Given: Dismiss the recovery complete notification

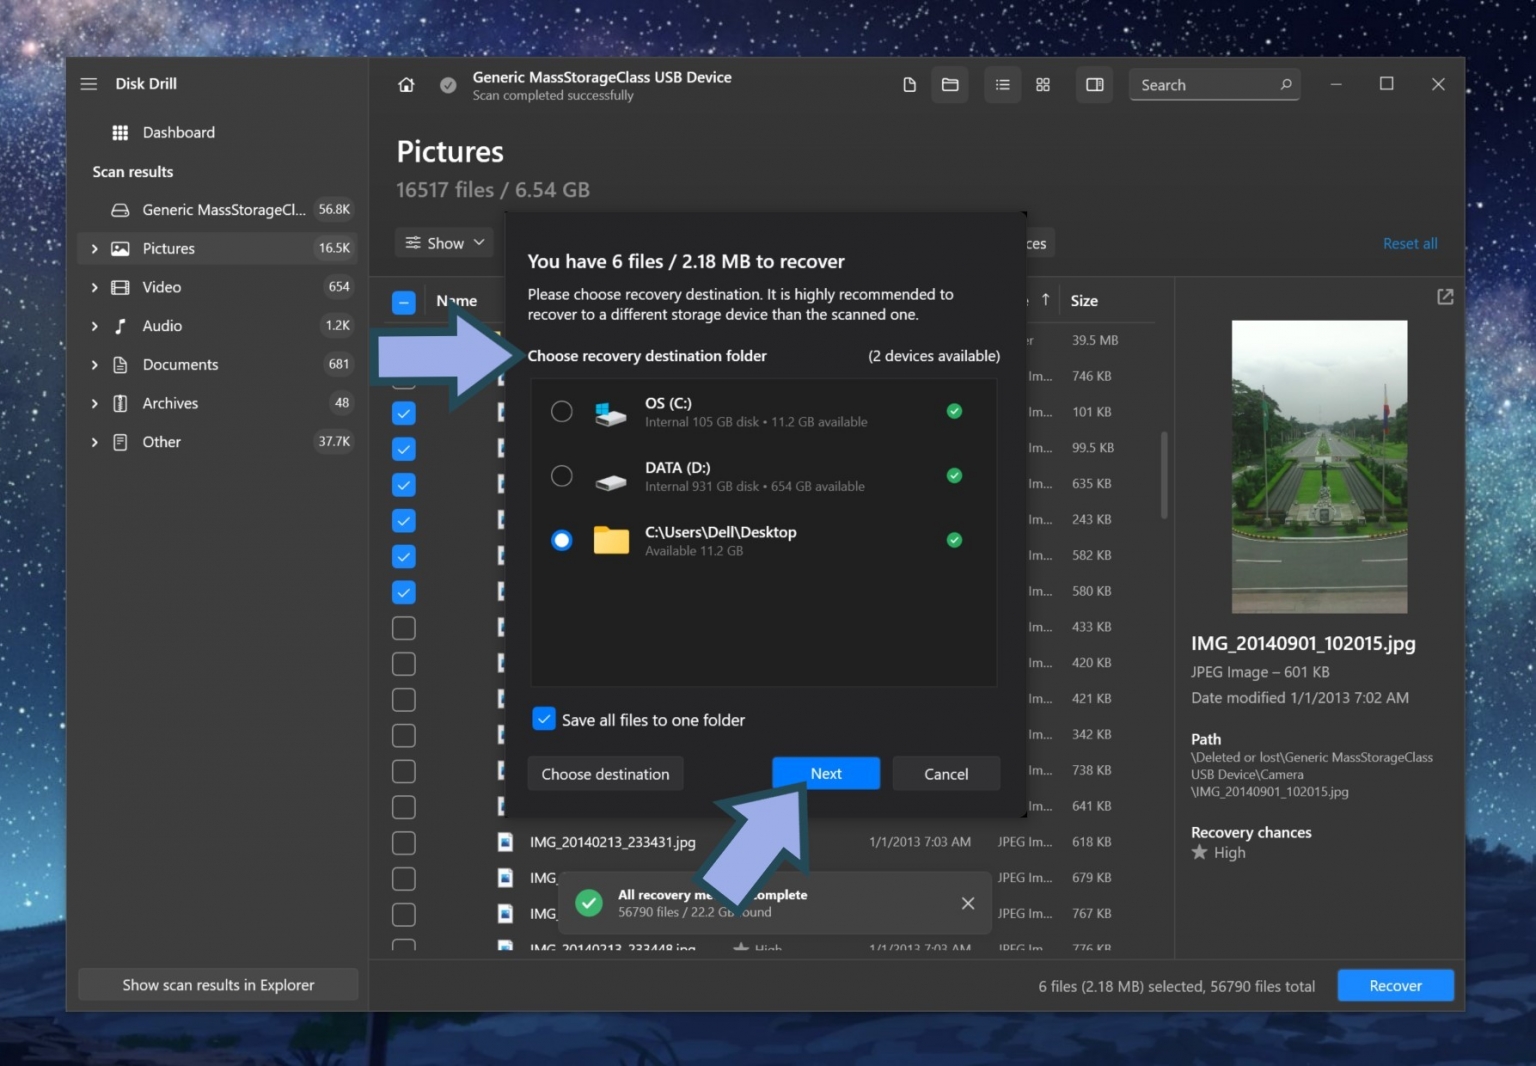Looking at the screenshot, I should point(967,903).
